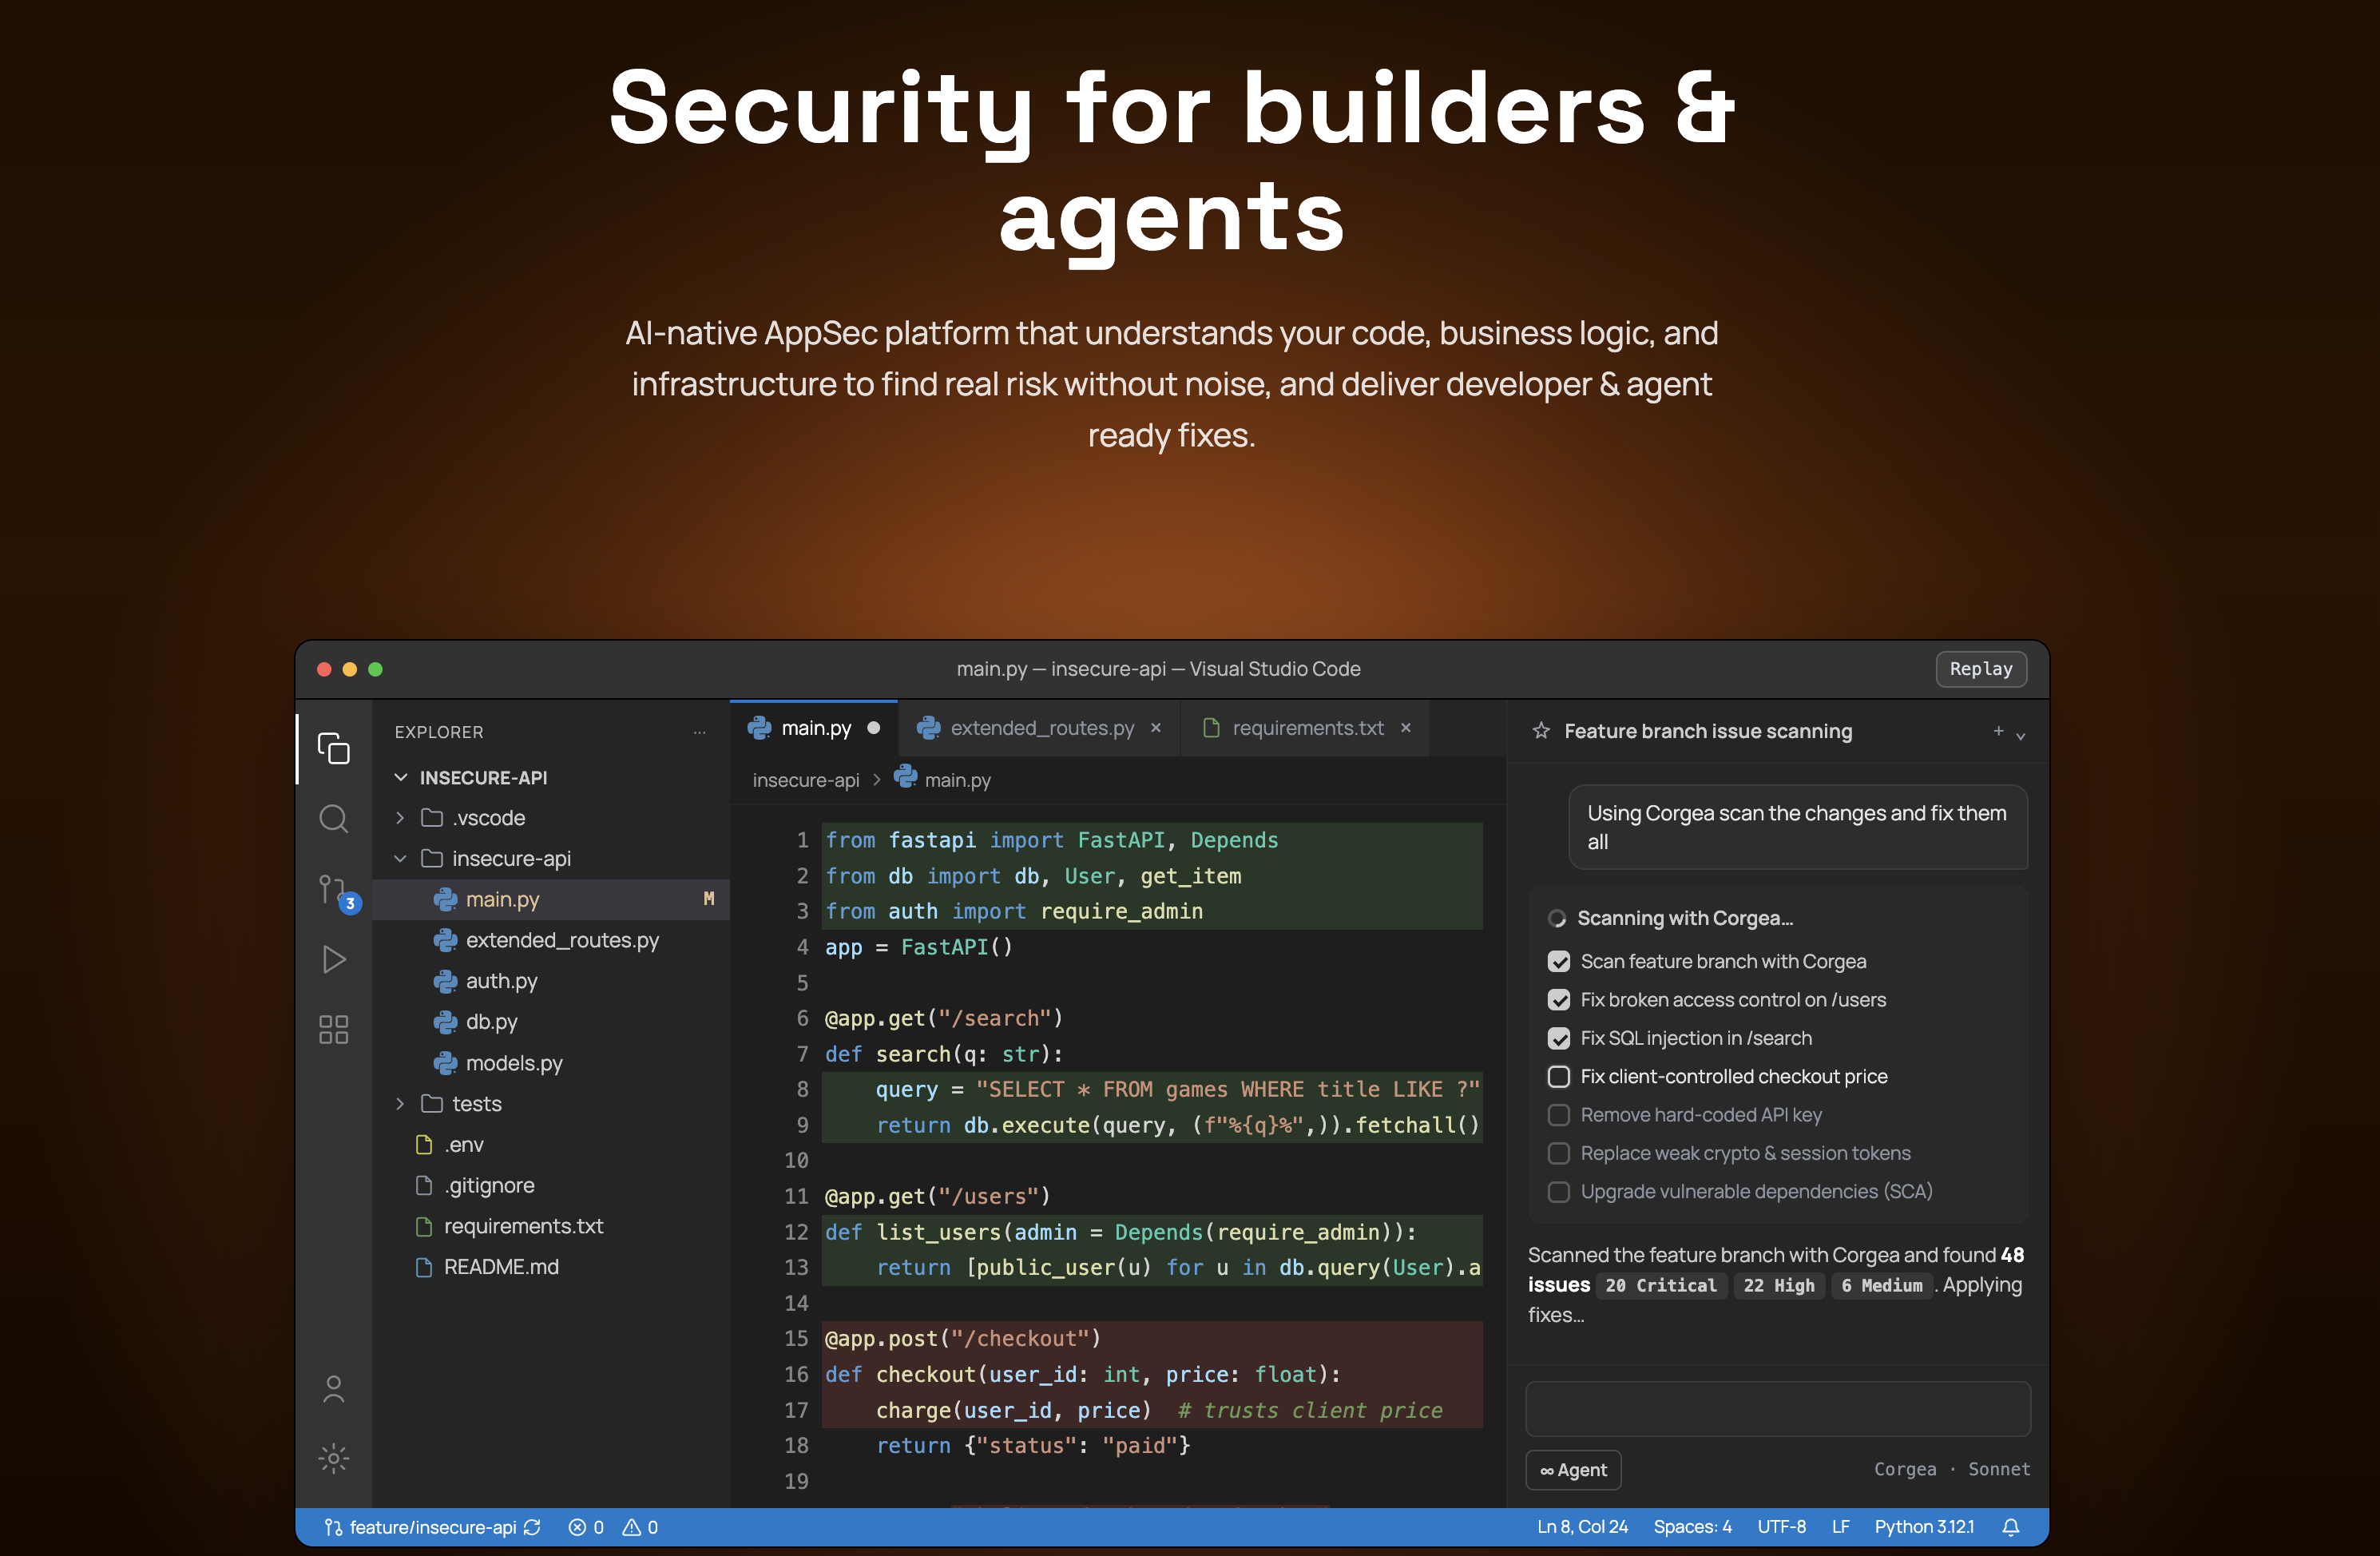Image resolution: width=2380 pixels, height=1556 pixels.
Task: Switch to the main.py tab
Action: 814,728
